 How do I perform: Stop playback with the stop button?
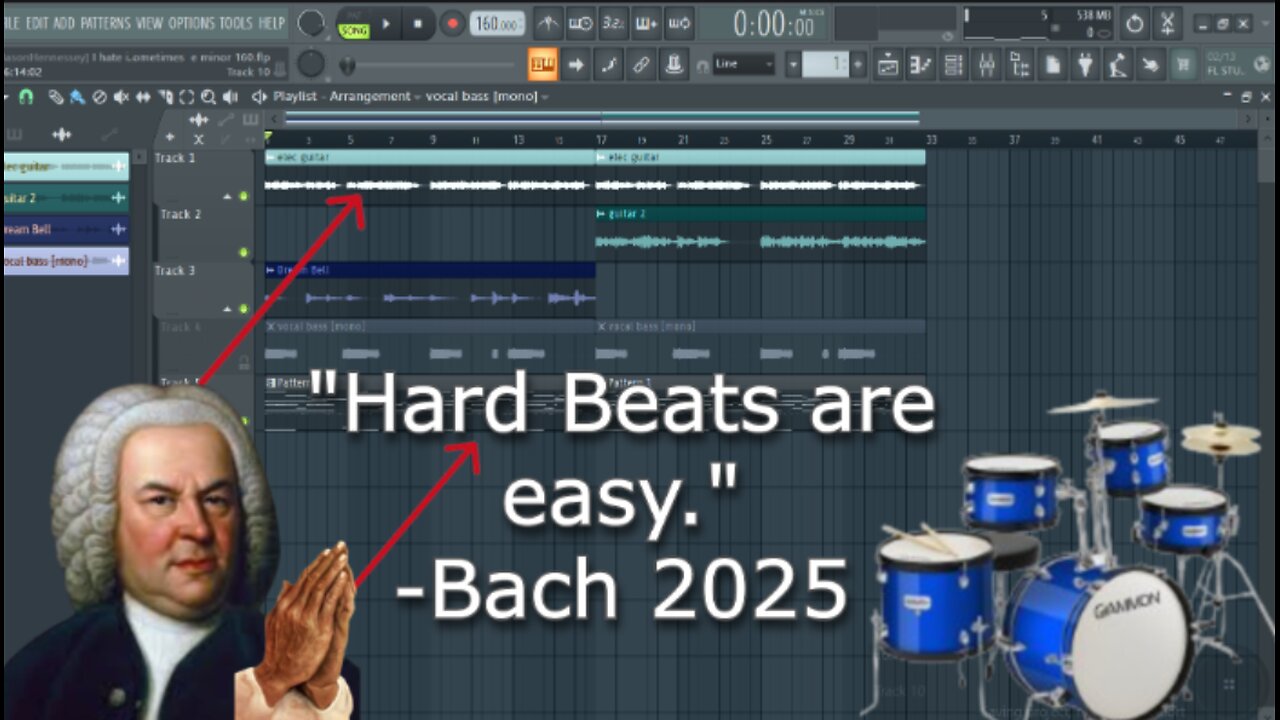pos(418,24)
